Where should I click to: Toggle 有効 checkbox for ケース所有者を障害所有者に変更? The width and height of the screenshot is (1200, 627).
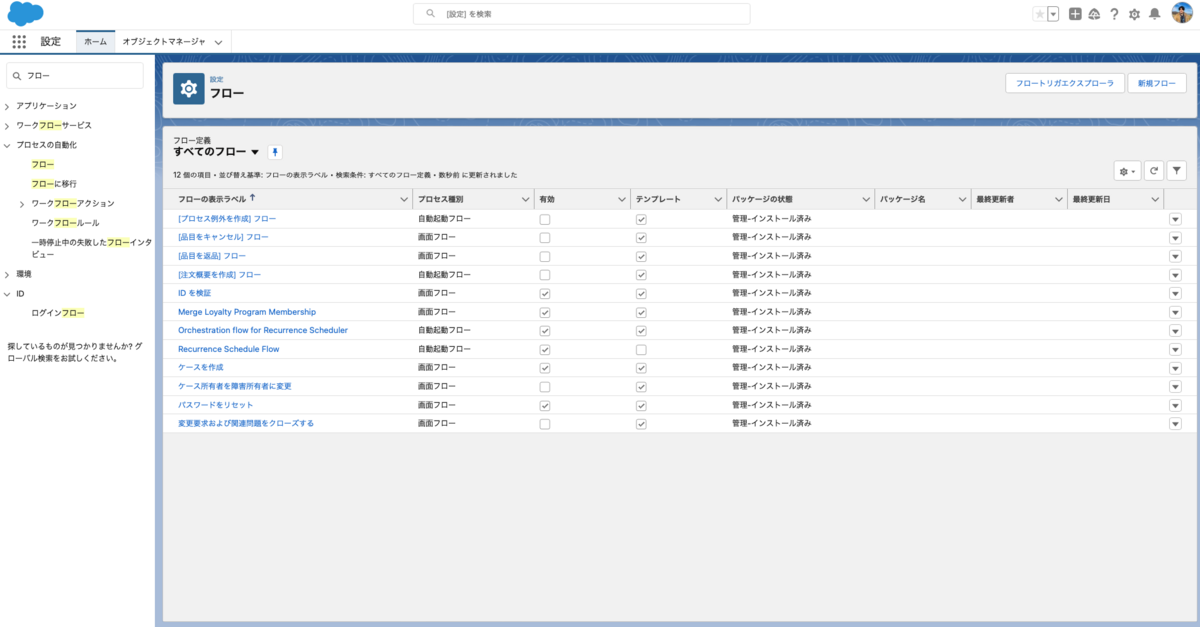544,386
